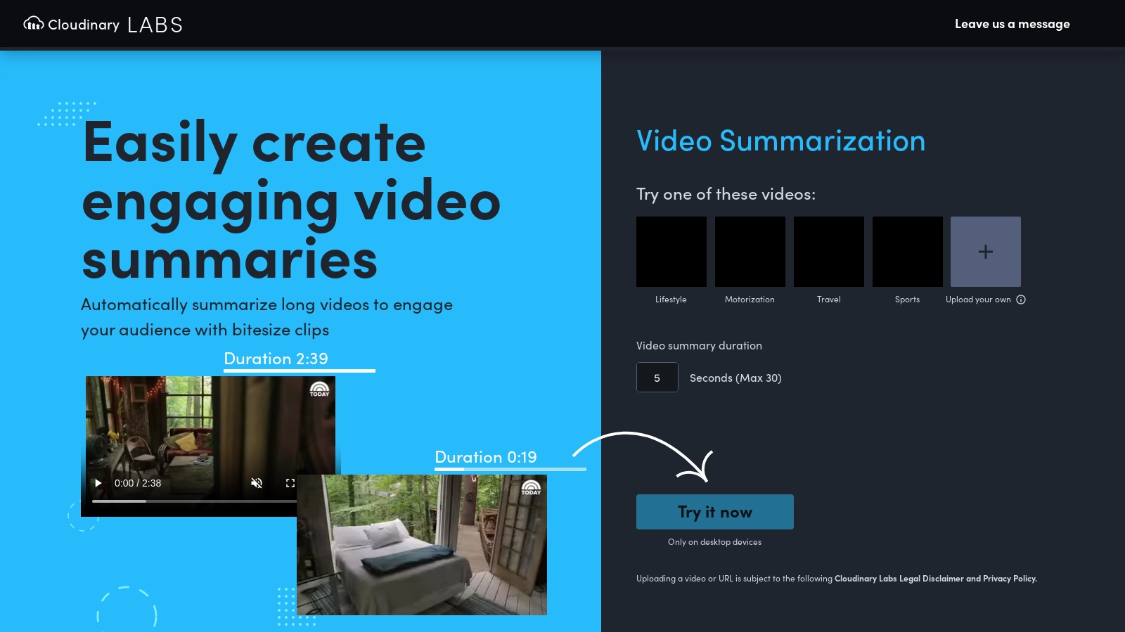Click the plus icon to upload your own video
Viewport: 1125px width, 632px height.
(985, 251)
